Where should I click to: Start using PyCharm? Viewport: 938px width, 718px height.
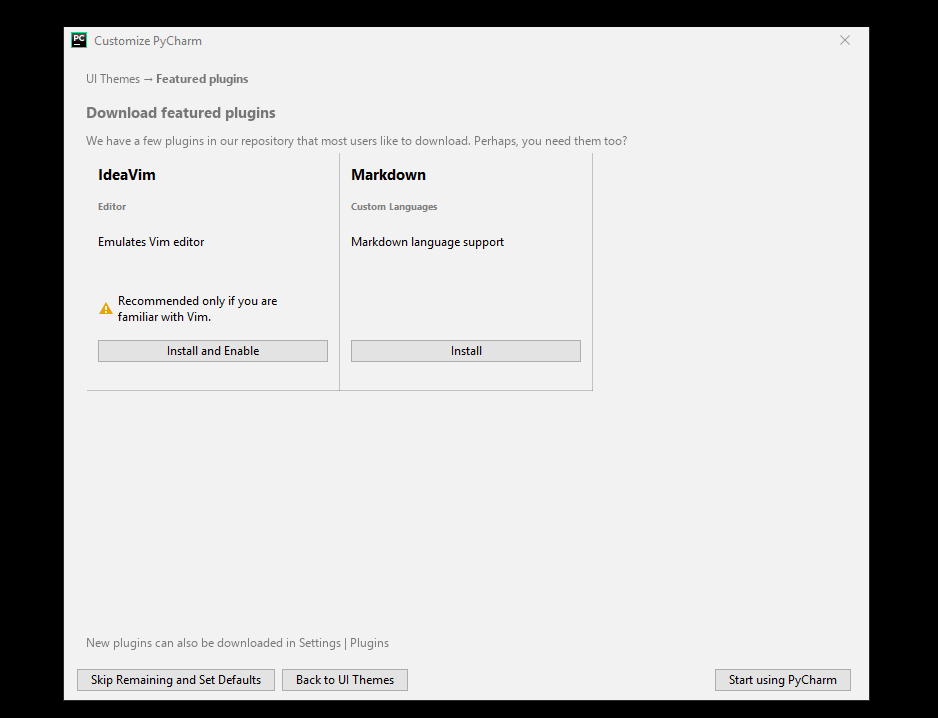pos(782,680)
